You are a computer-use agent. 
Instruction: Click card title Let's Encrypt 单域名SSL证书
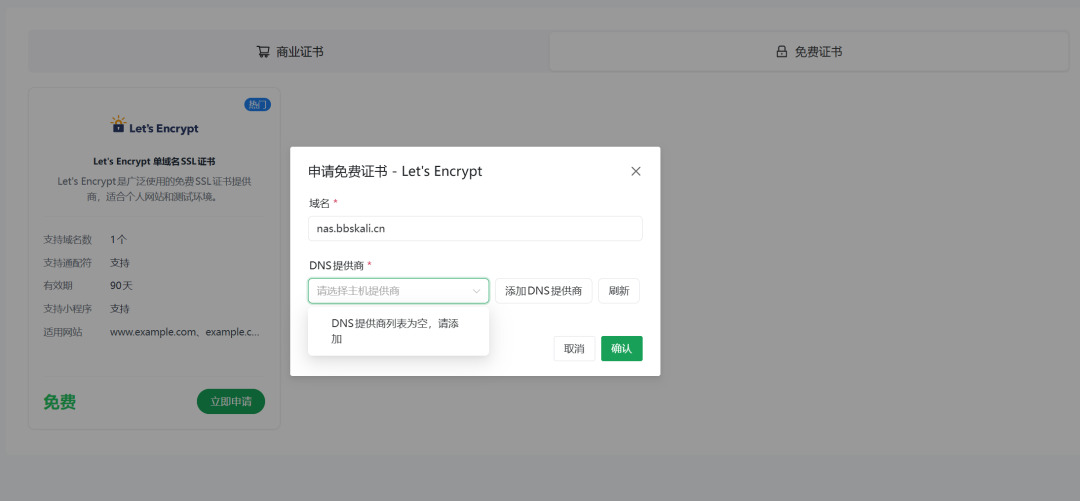click(x=154, y=161)
